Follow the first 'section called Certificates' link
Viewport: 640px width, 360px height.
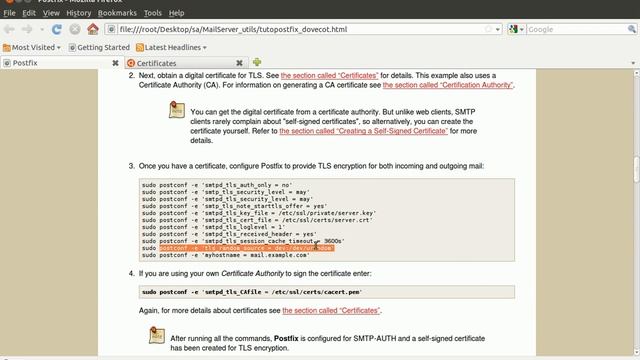point(329,76)
